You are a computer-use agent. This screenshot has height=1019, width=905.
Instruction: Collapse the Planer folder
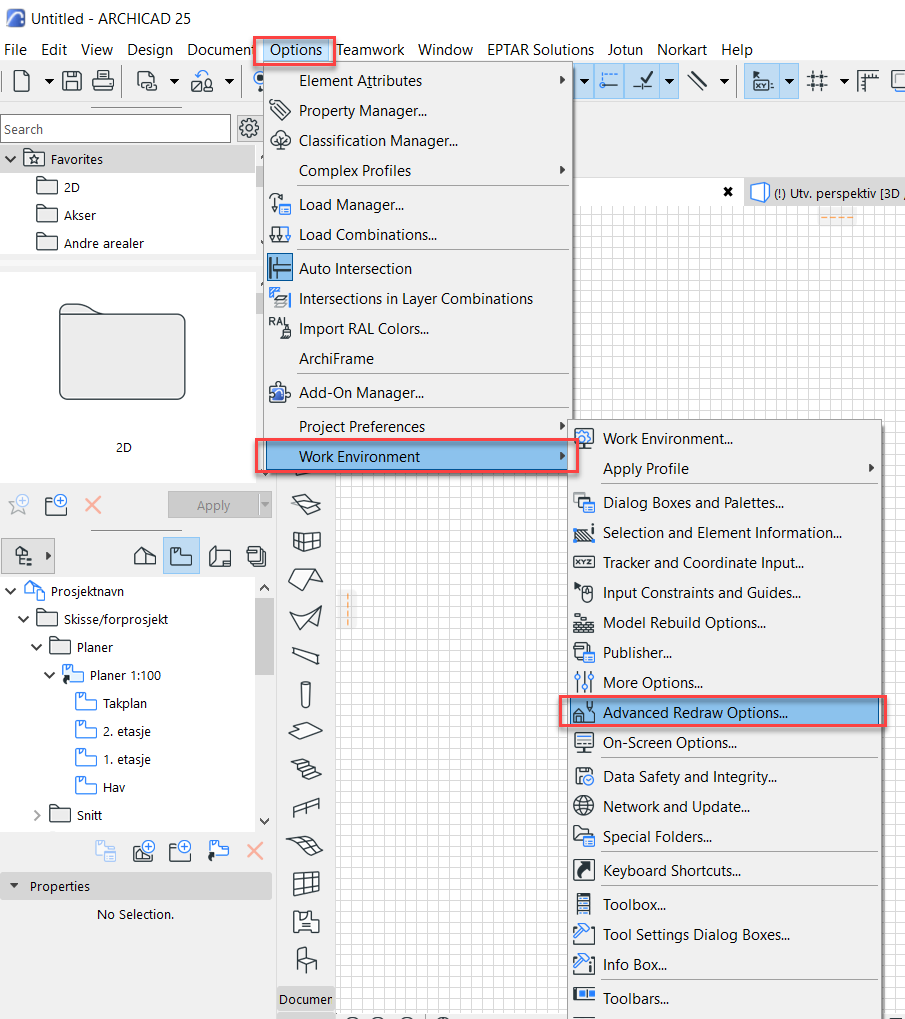[36, 647]
